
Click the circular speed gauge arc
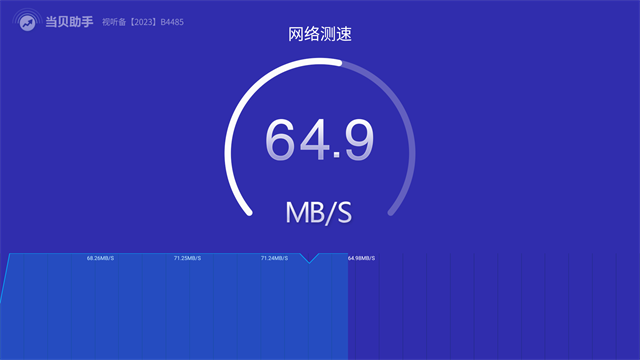(320, 137)
